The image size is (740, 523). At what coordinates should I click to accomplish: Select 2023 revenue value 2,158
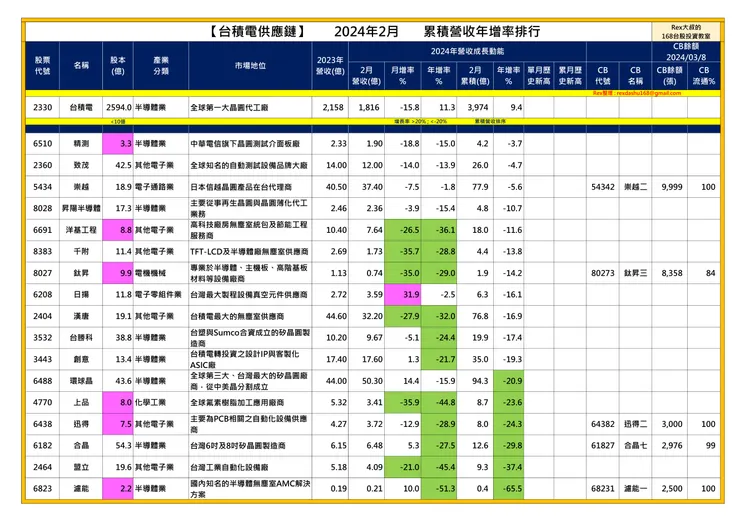tap(330, 108)
